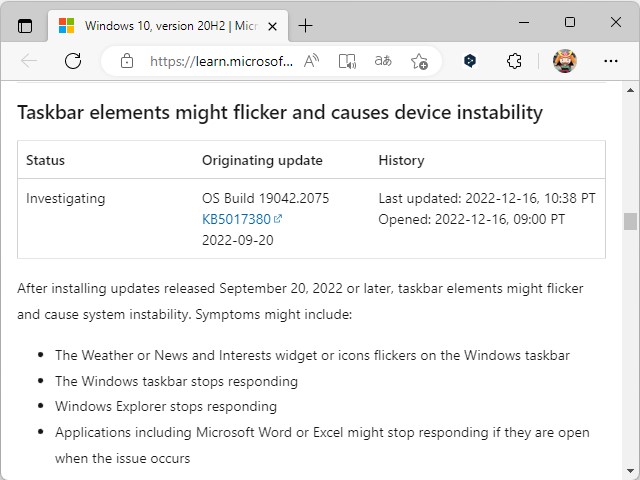This screenshot has height=480, width=640.
Task: Open the KB5017380 link
Action: coord(236,219)
